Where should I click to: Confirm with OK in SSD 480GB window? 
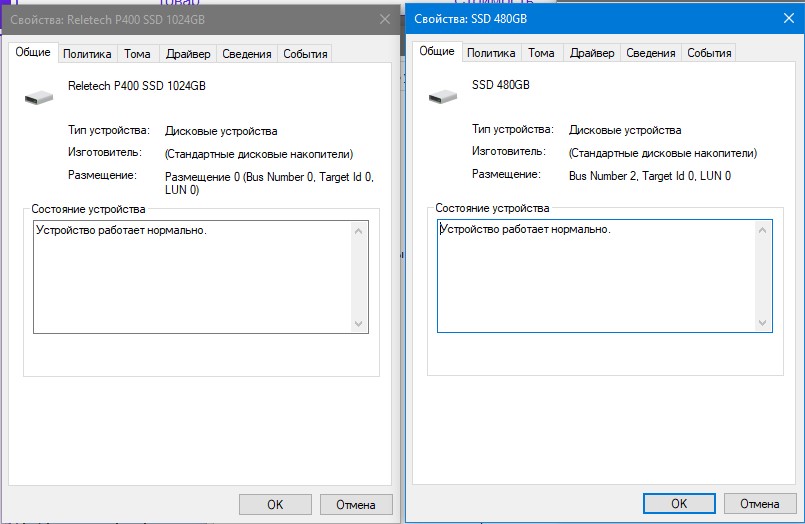[x=679, y=503]
